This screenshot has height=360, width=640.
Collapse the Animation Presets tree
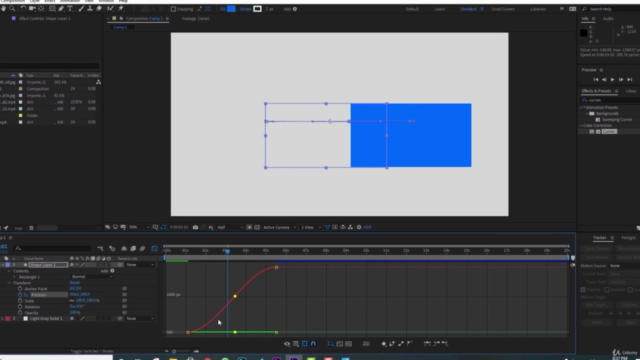(582, 107)
